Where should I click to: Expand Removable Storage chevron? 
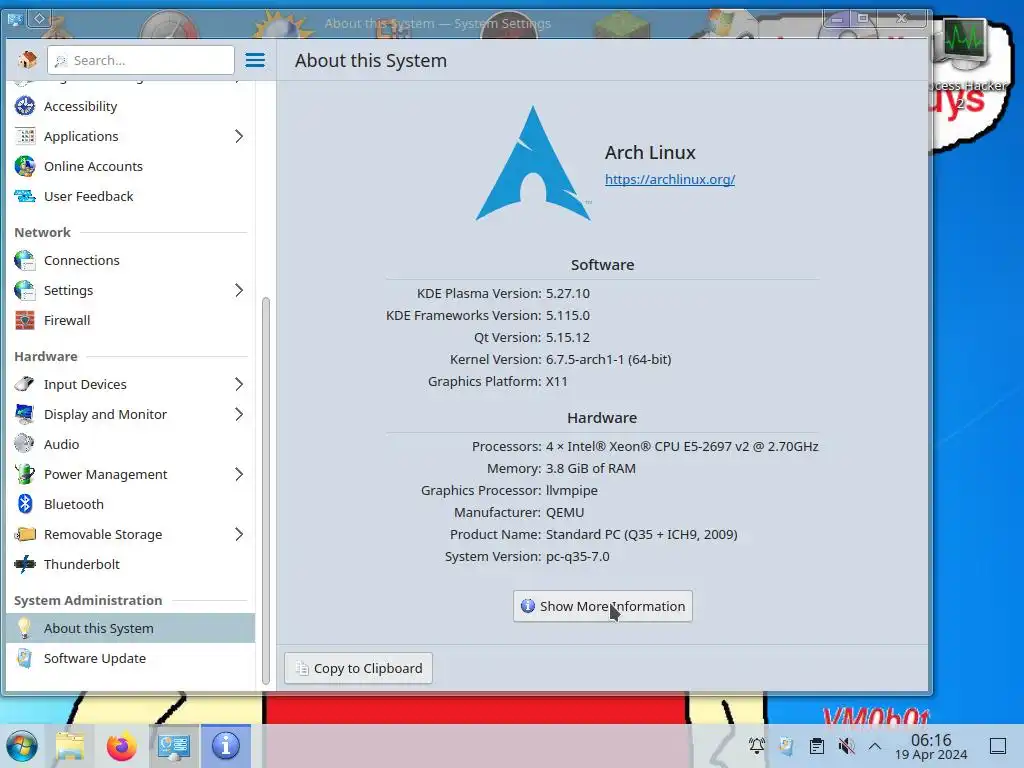pyautogui.click(x=239, y=534)
